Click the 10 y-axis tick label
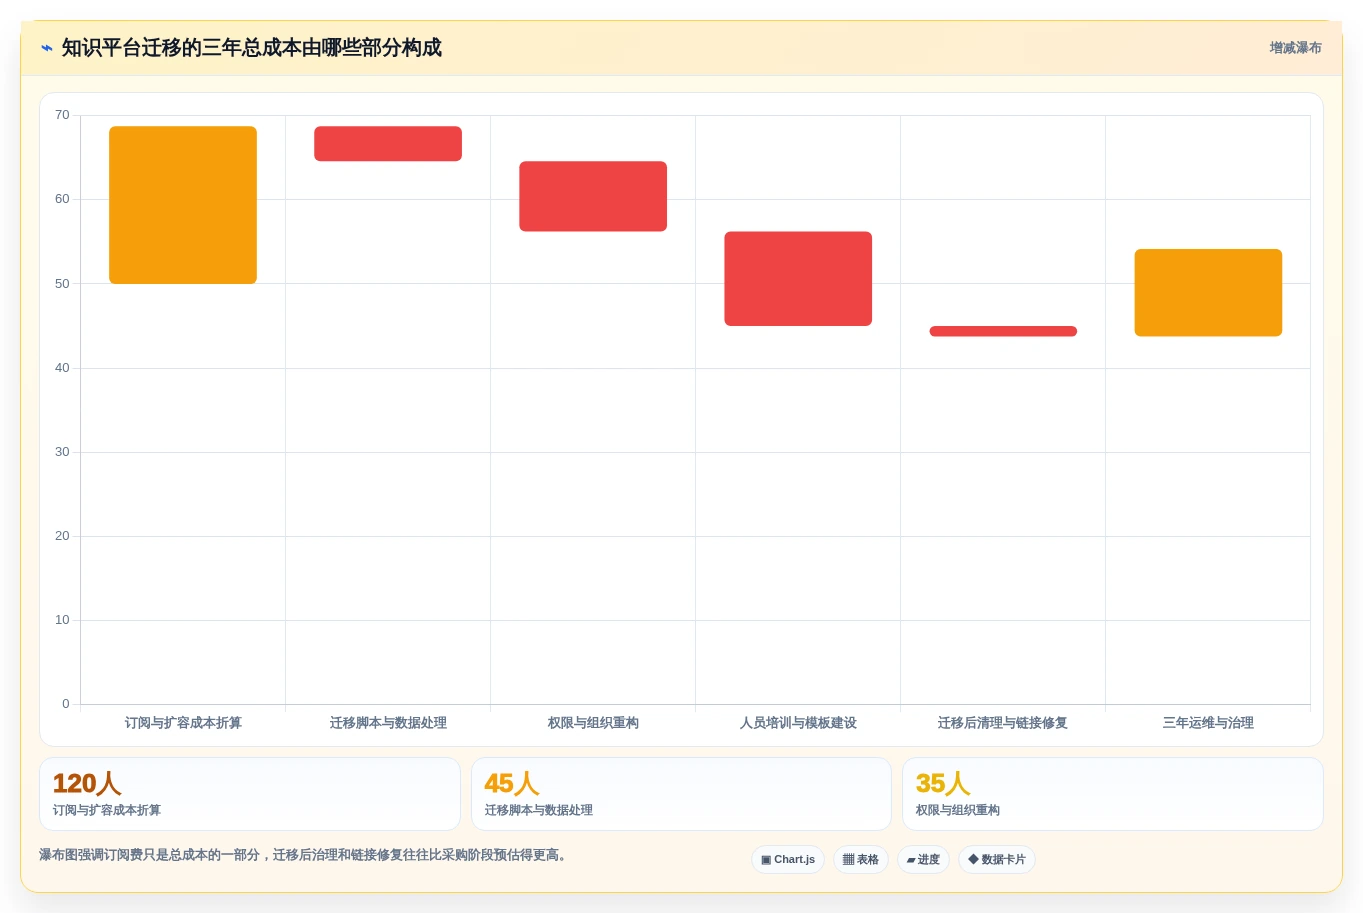The width and height of the screenshot is (1363, 913). tap(62, 620)
